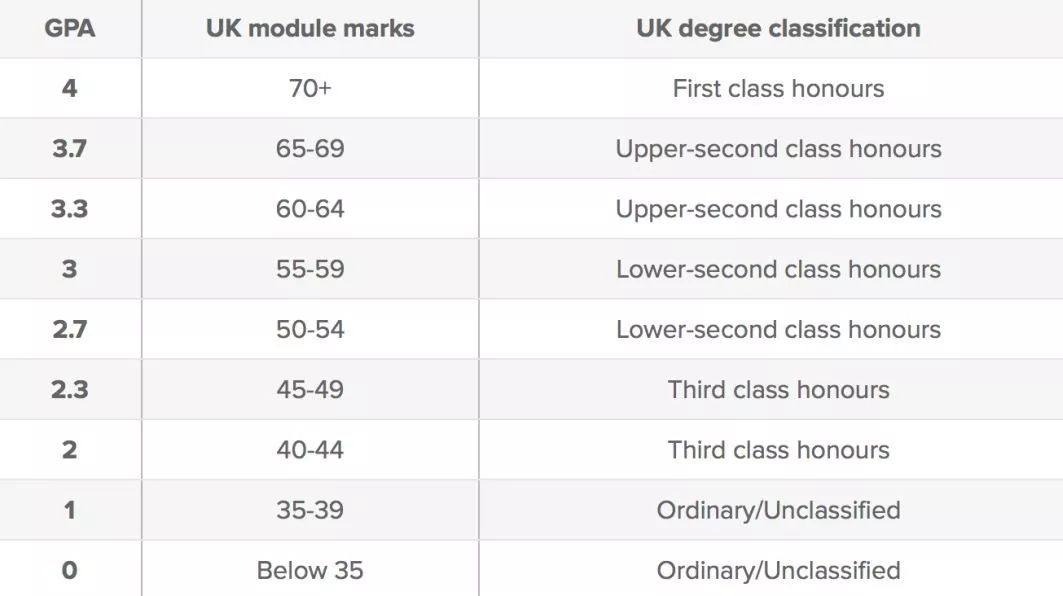
Task: Select Lower-second class honours beside 50-54
Action: [778, 329]
